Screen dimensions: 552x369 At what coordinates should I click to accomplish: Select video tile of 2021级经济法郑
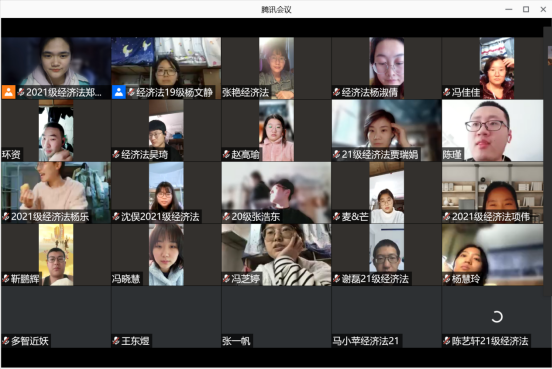pyautogui.click(x=56, y=68)
